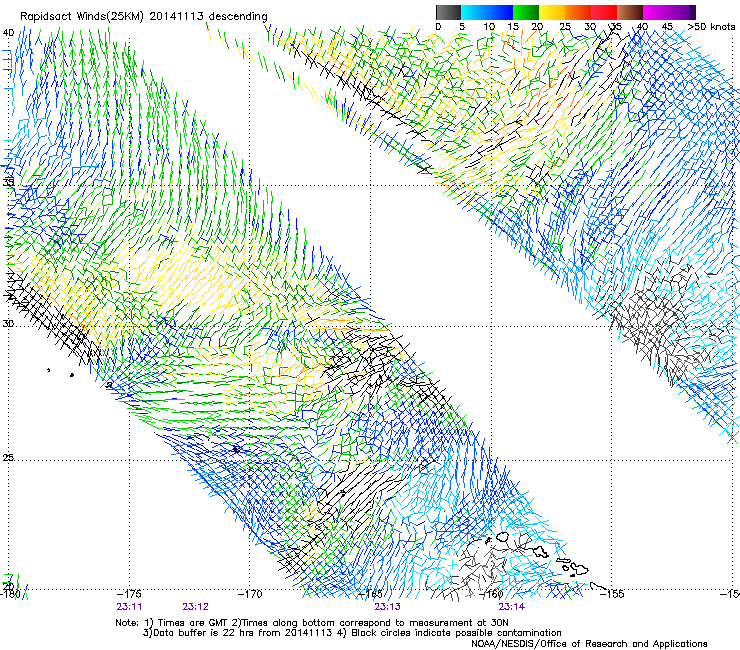Click the red 30-35 knots color segment
740x650 pixels.
pyautogui.click(x=605, y=12)
